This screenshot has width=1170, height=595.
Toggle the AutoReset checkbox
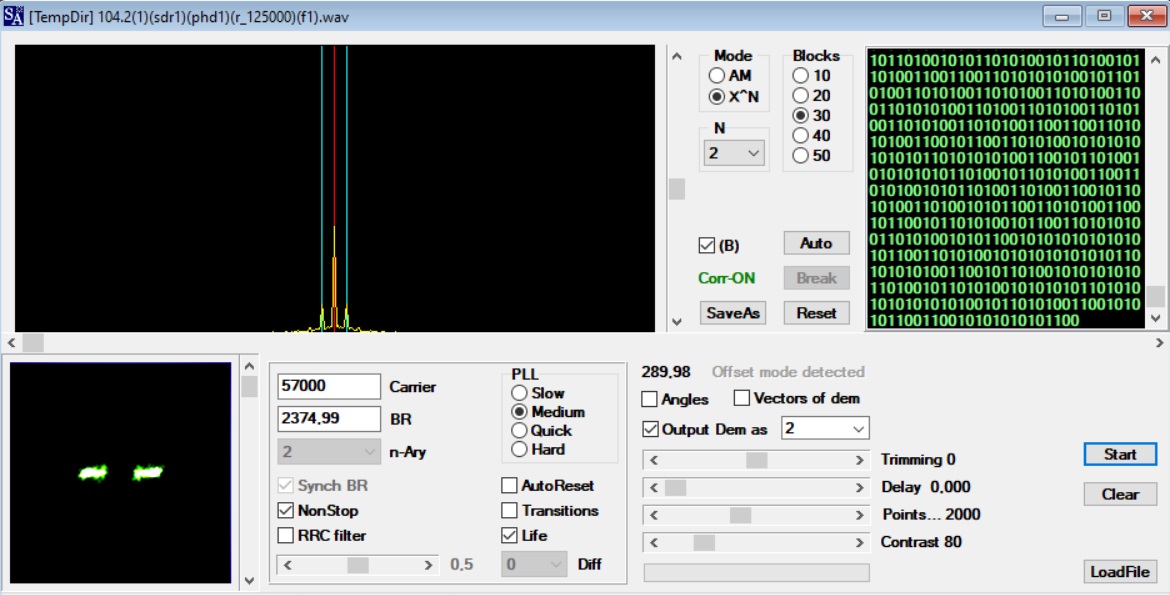[x=510, y=486]
